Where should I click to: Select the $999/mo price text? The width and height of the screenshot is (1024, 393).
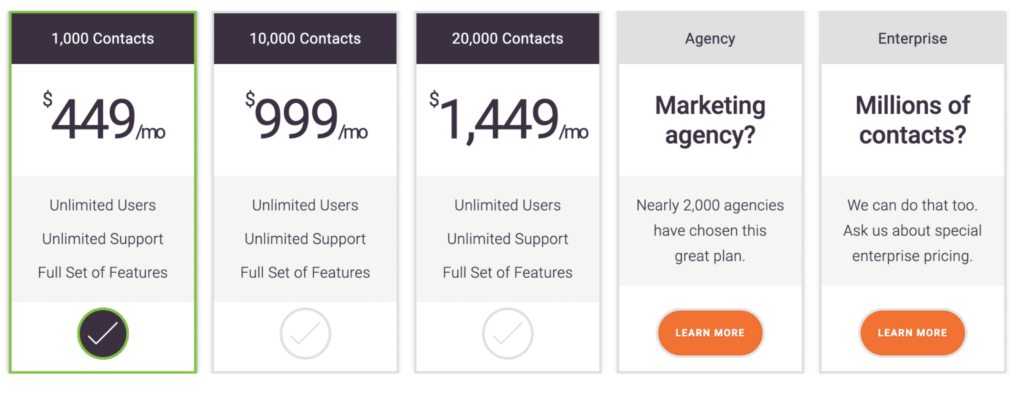pos(306,118)
